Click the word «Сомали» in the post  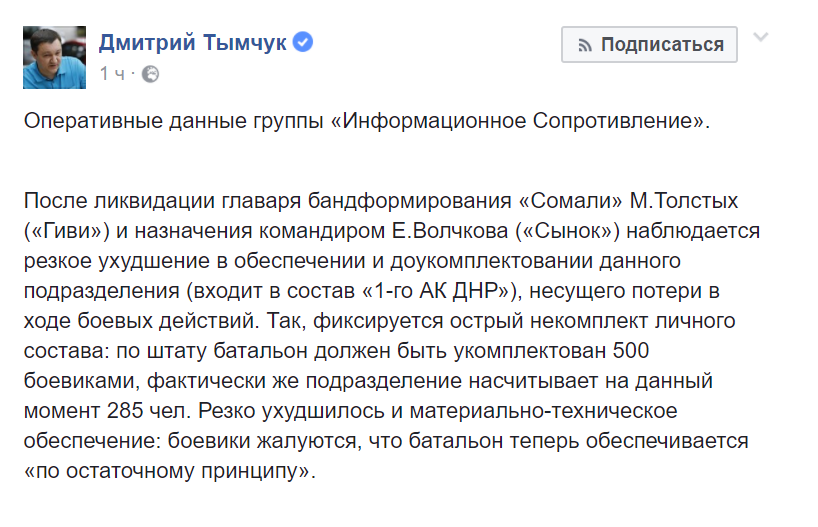click(571, 201)
